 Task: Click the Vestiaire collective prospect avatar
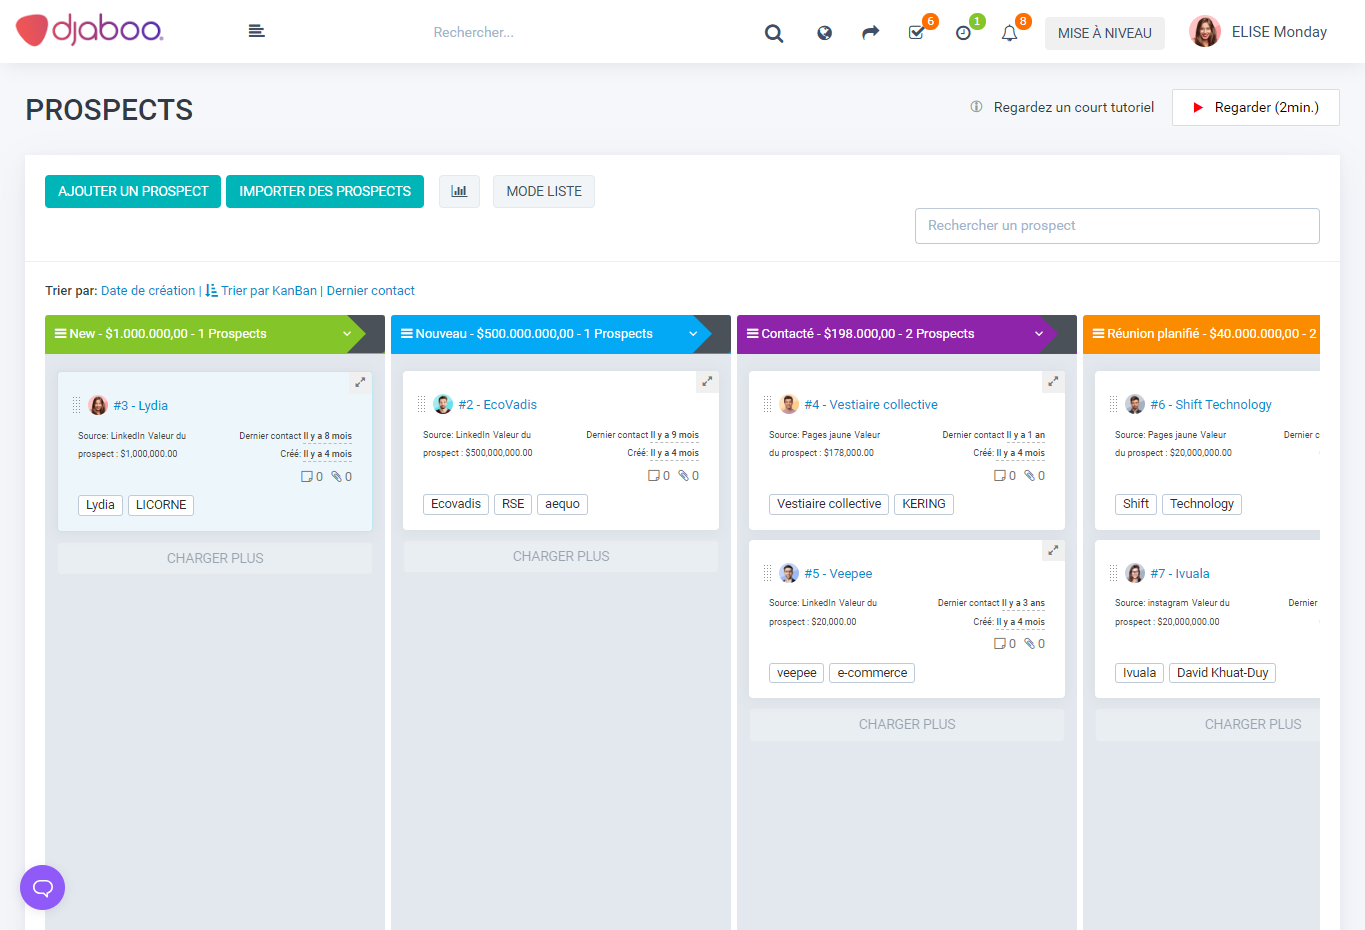[x=789, y=404]
